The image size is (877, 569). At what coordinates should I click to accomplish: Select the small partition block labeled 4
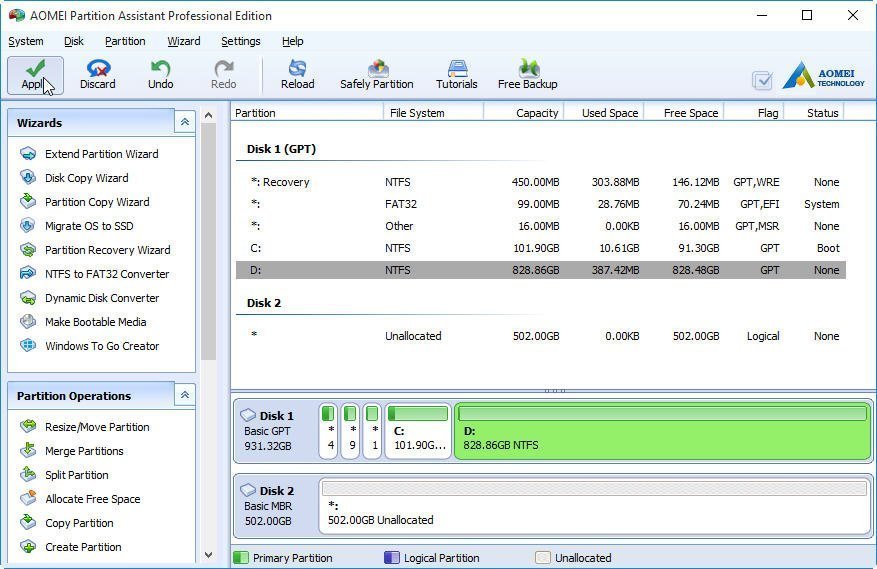328,431
